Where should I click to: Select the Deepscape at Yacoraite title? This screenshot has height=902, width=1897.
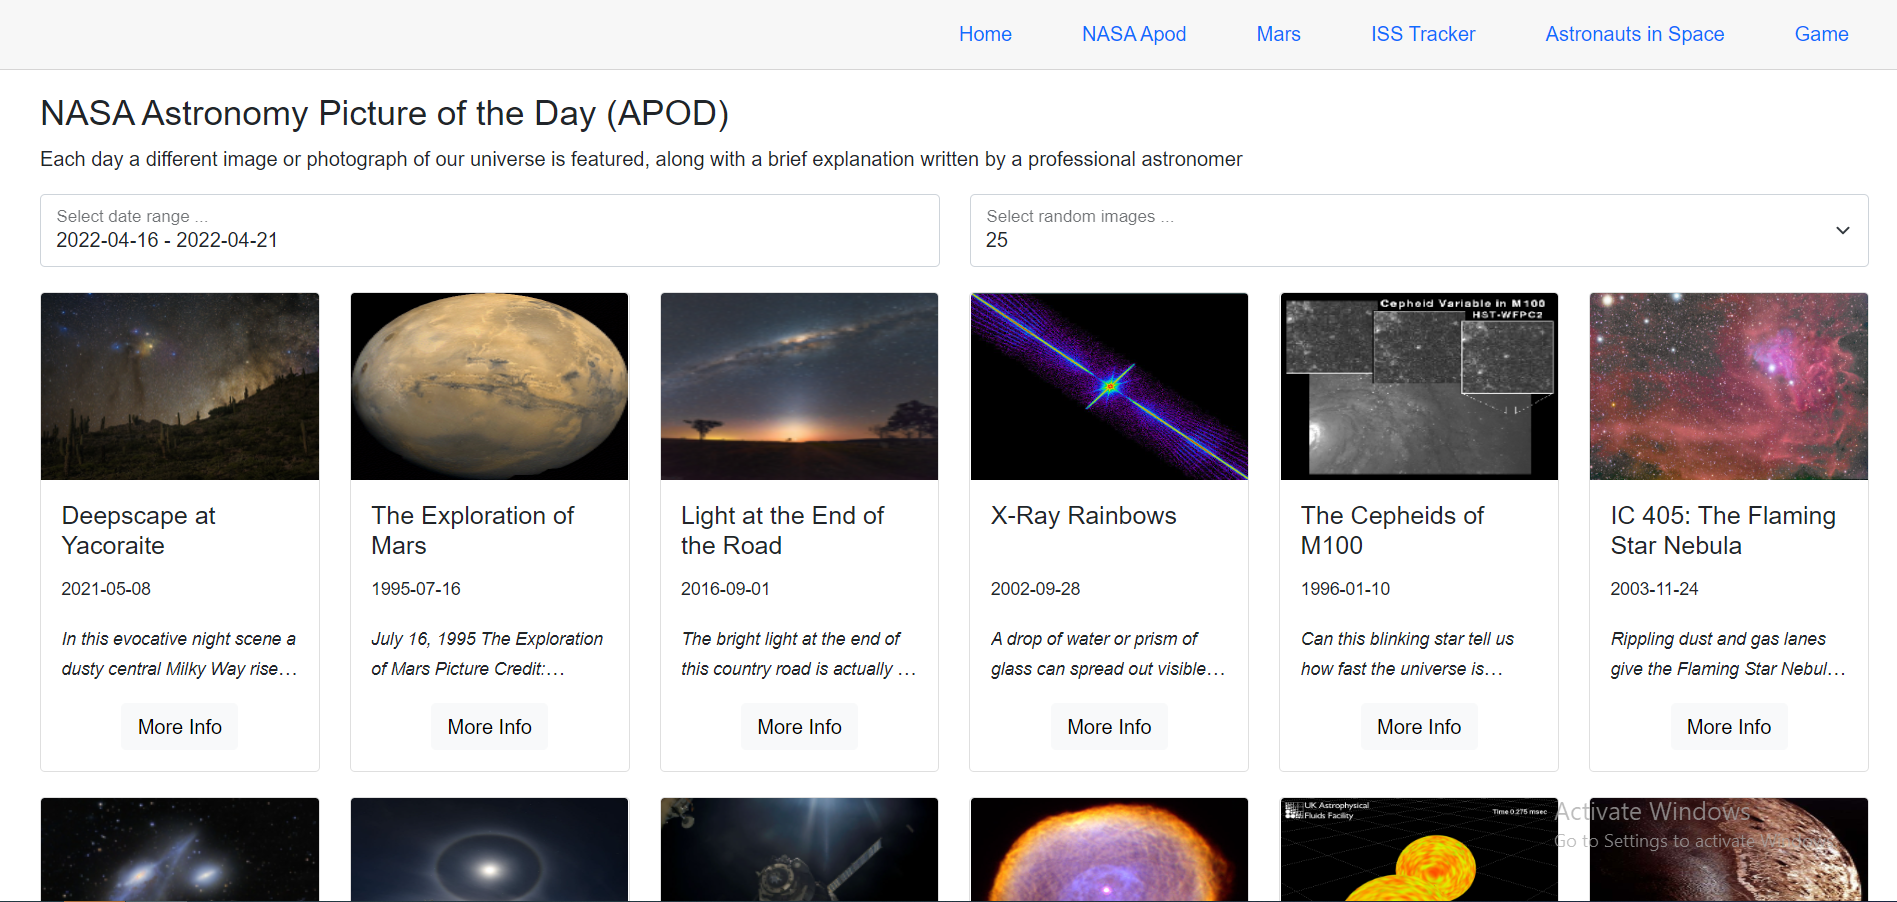pyautogui.click(x=139, y=530)
